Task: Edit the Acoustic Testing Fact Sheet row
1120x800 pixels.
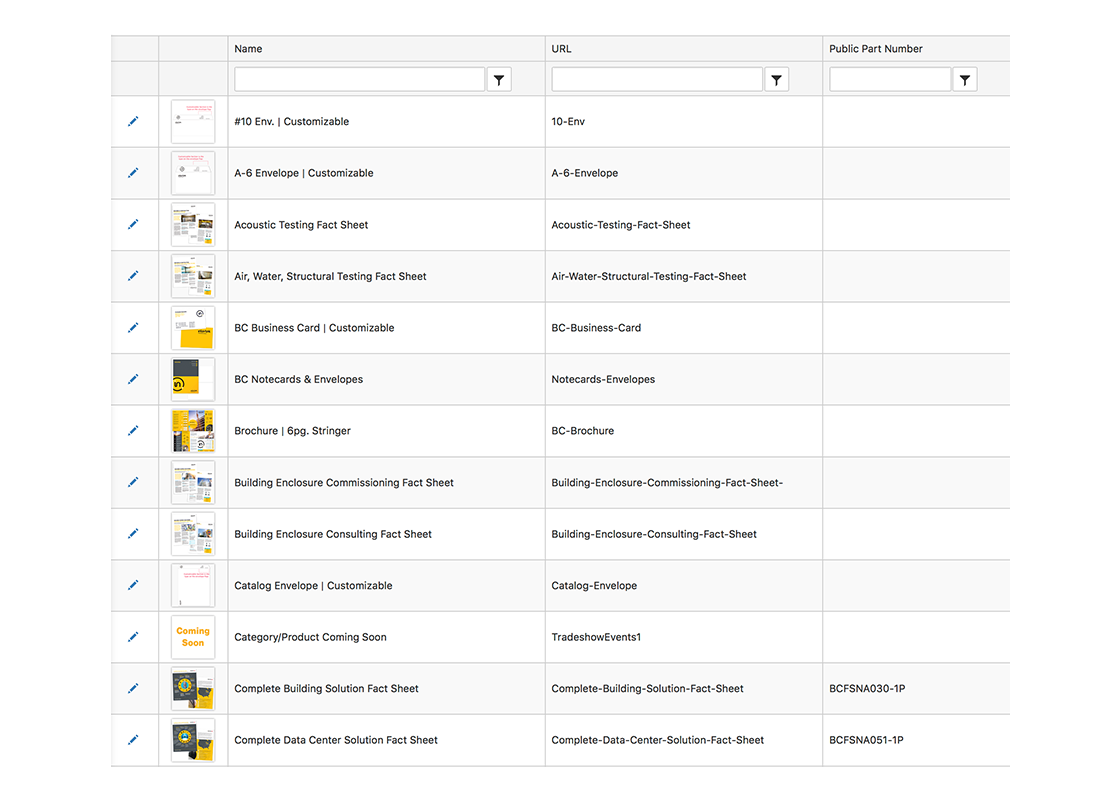Action: tap(133, 225)
